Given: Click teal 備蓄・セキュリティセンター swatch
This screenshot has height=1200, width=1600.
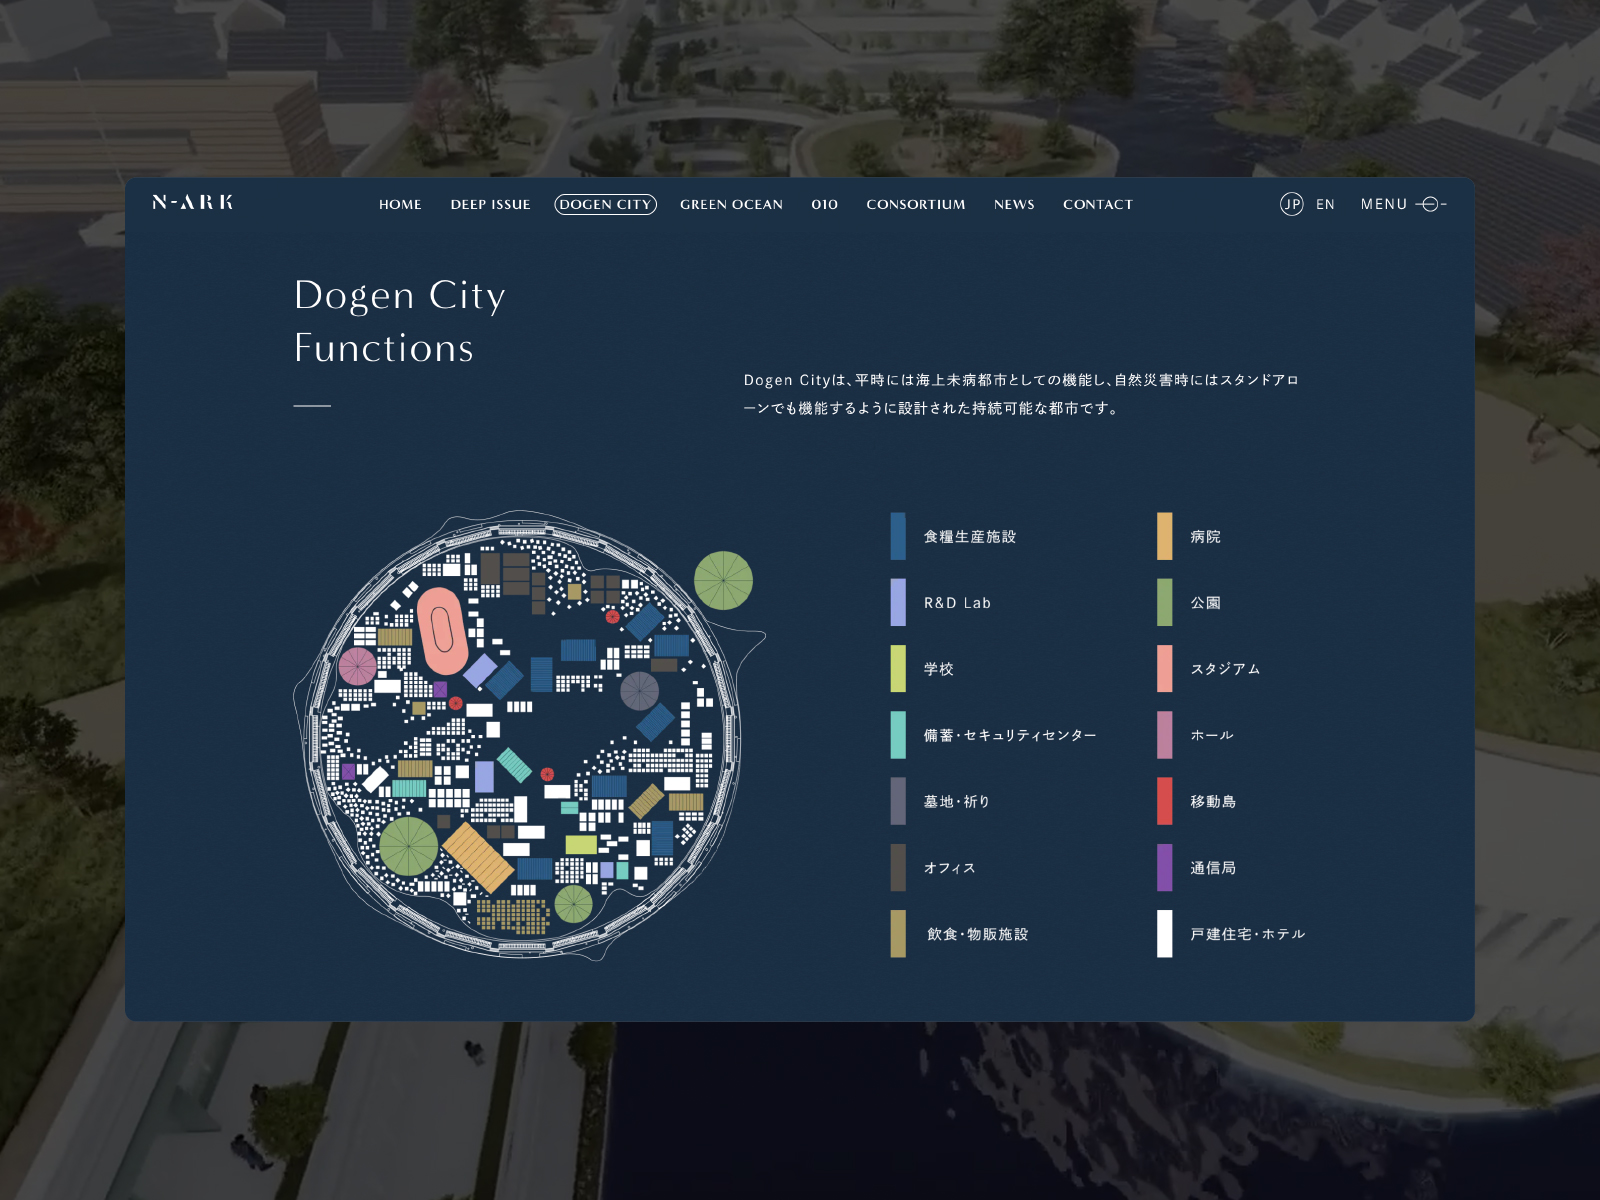Looking at the screenshot, I should click(x=898, y=735).
